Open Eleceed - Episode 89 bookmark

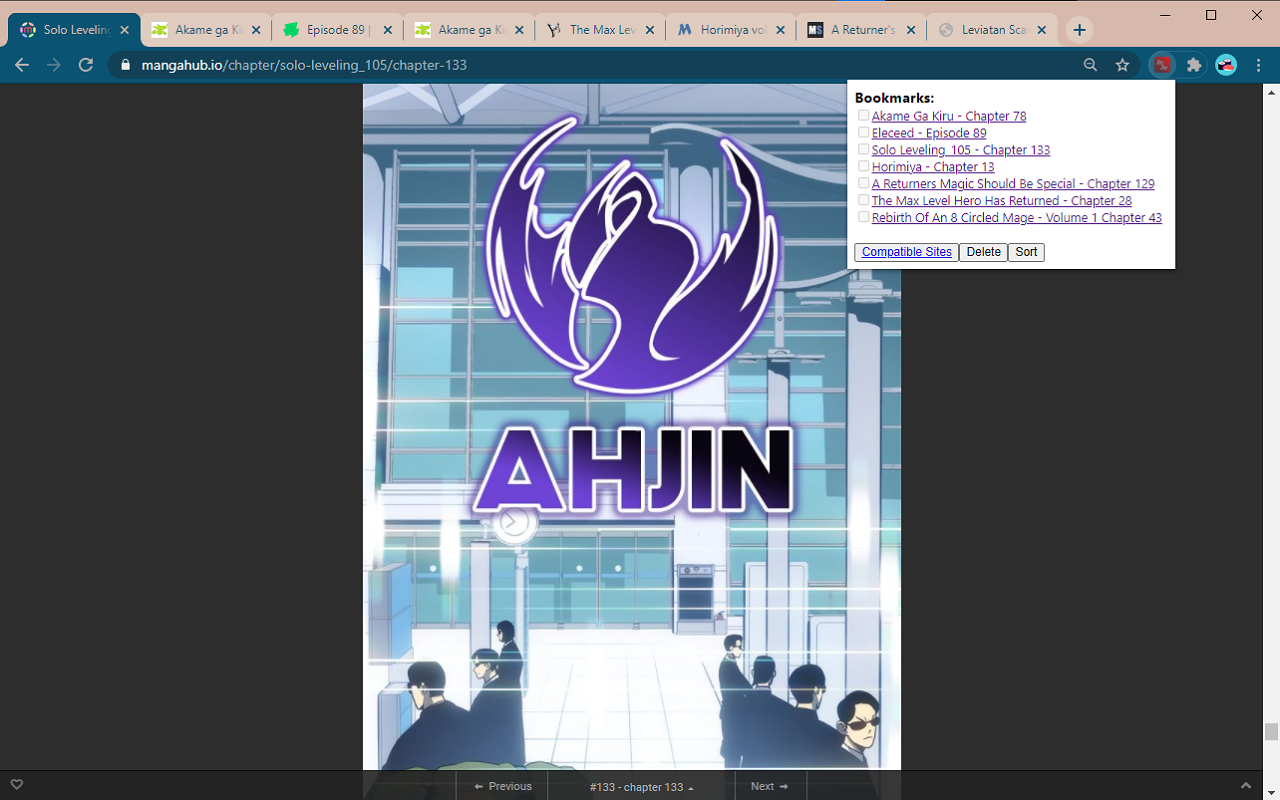(929, 133)
